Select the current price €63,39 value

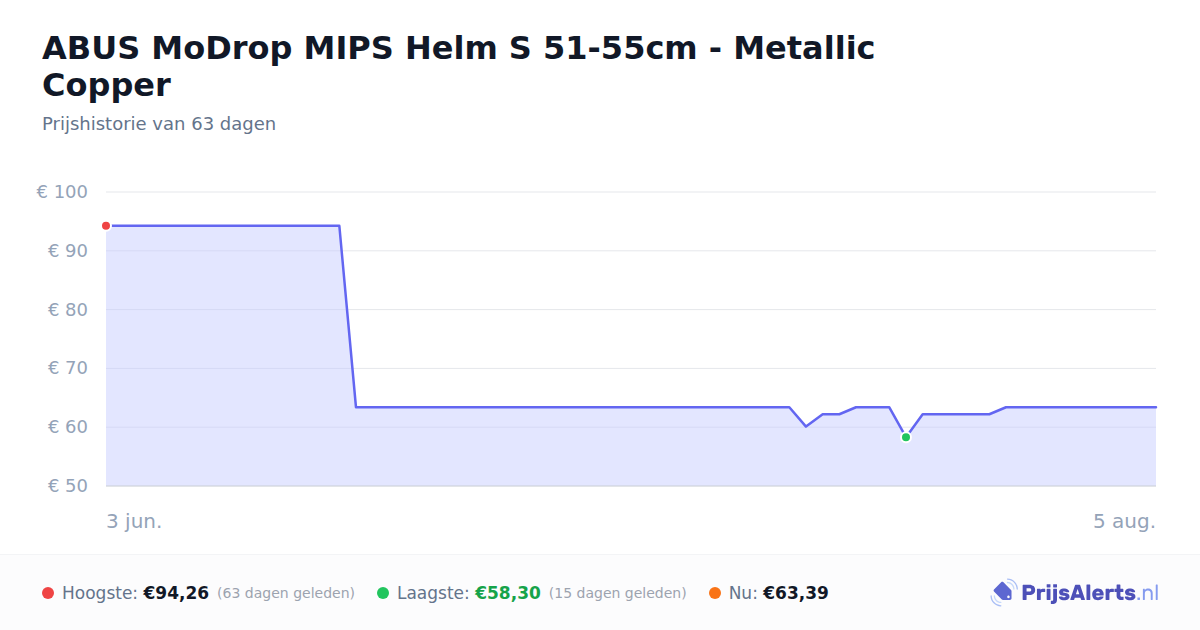point(796,593)
